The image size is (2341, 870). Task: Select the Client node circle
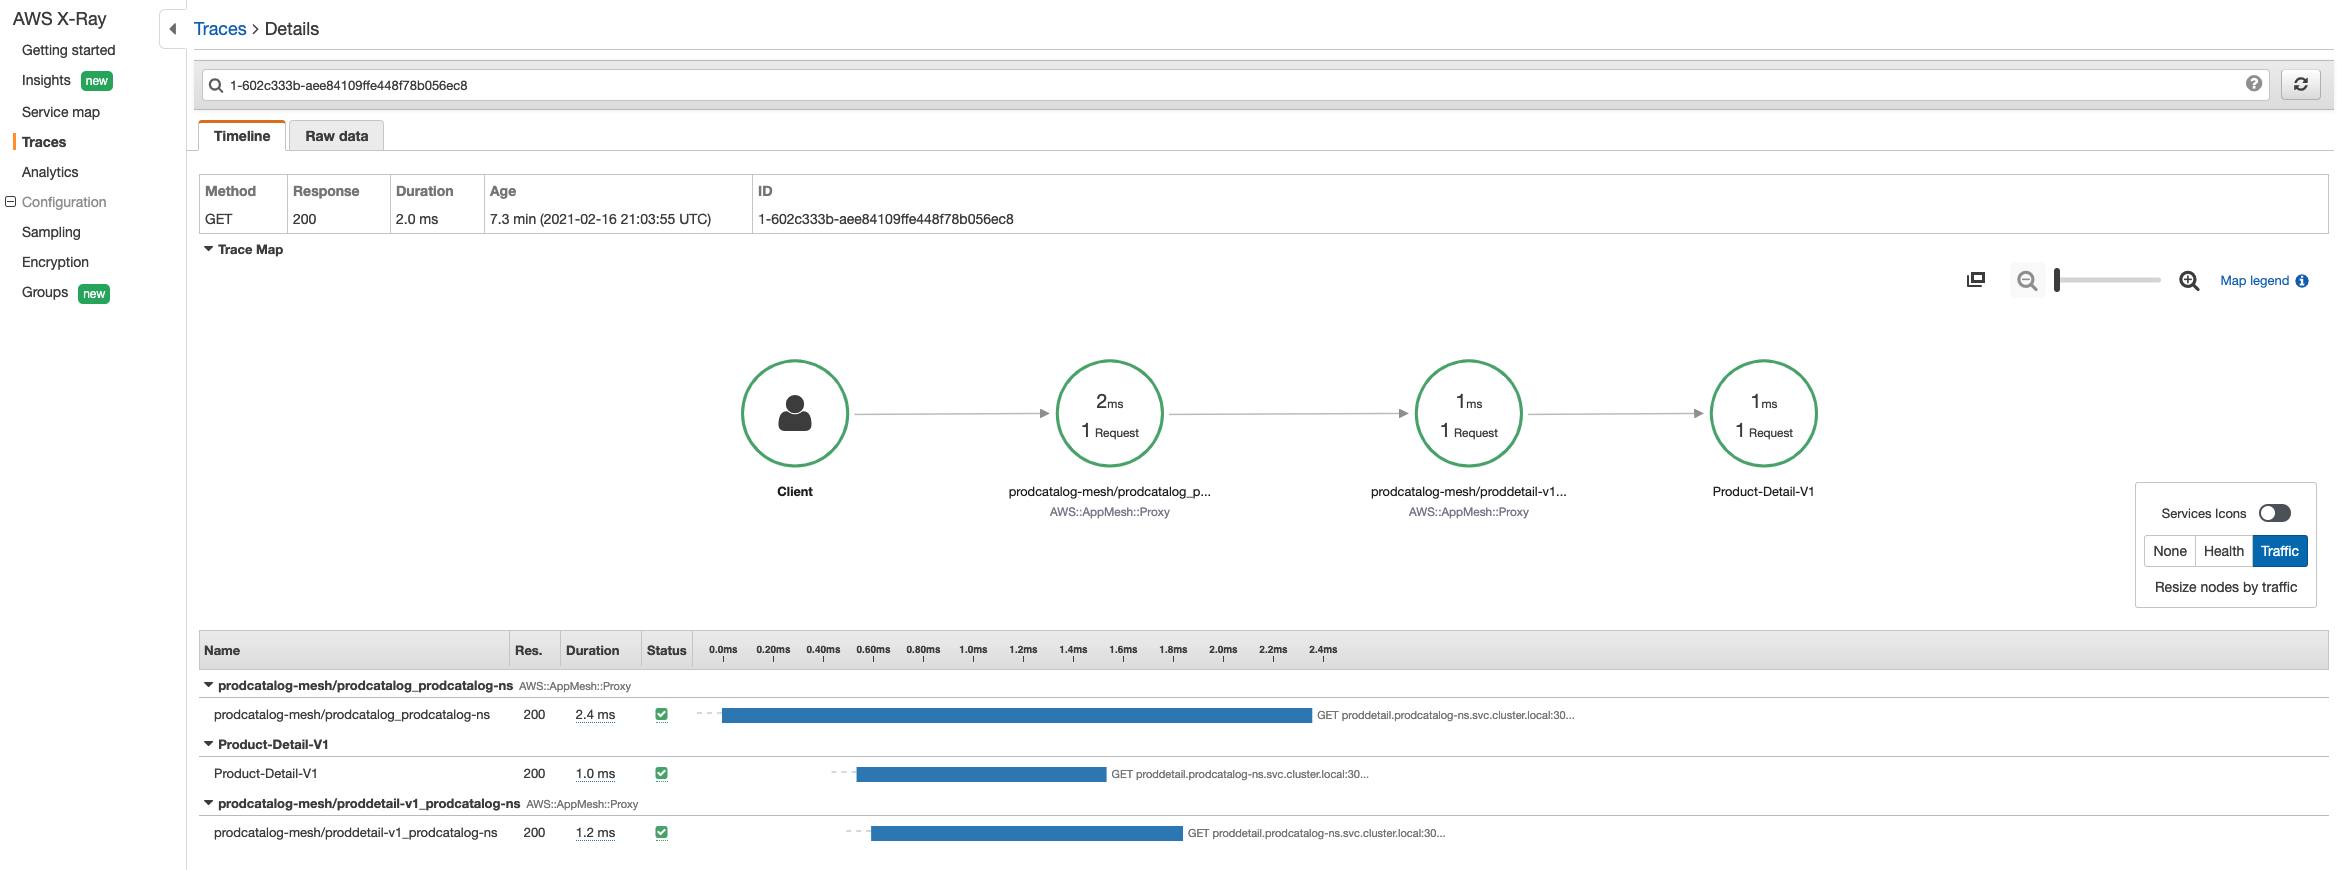coord(795,413)
